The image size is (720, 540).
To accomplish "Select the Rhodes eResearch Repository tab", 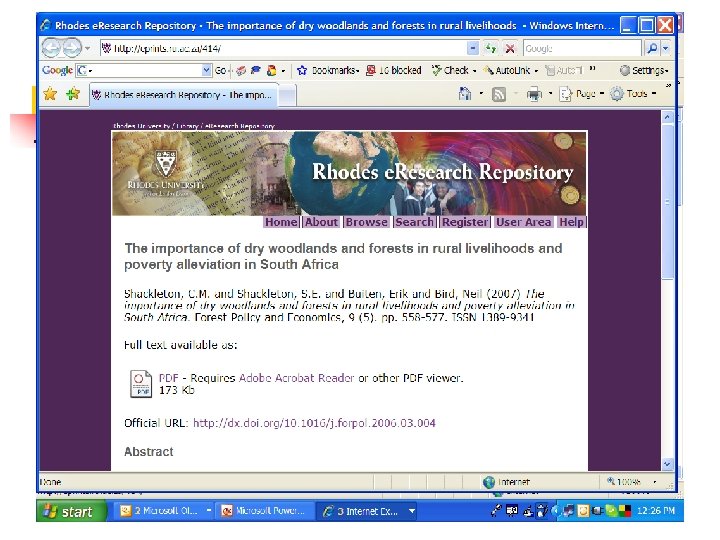I will coord(183,95).
